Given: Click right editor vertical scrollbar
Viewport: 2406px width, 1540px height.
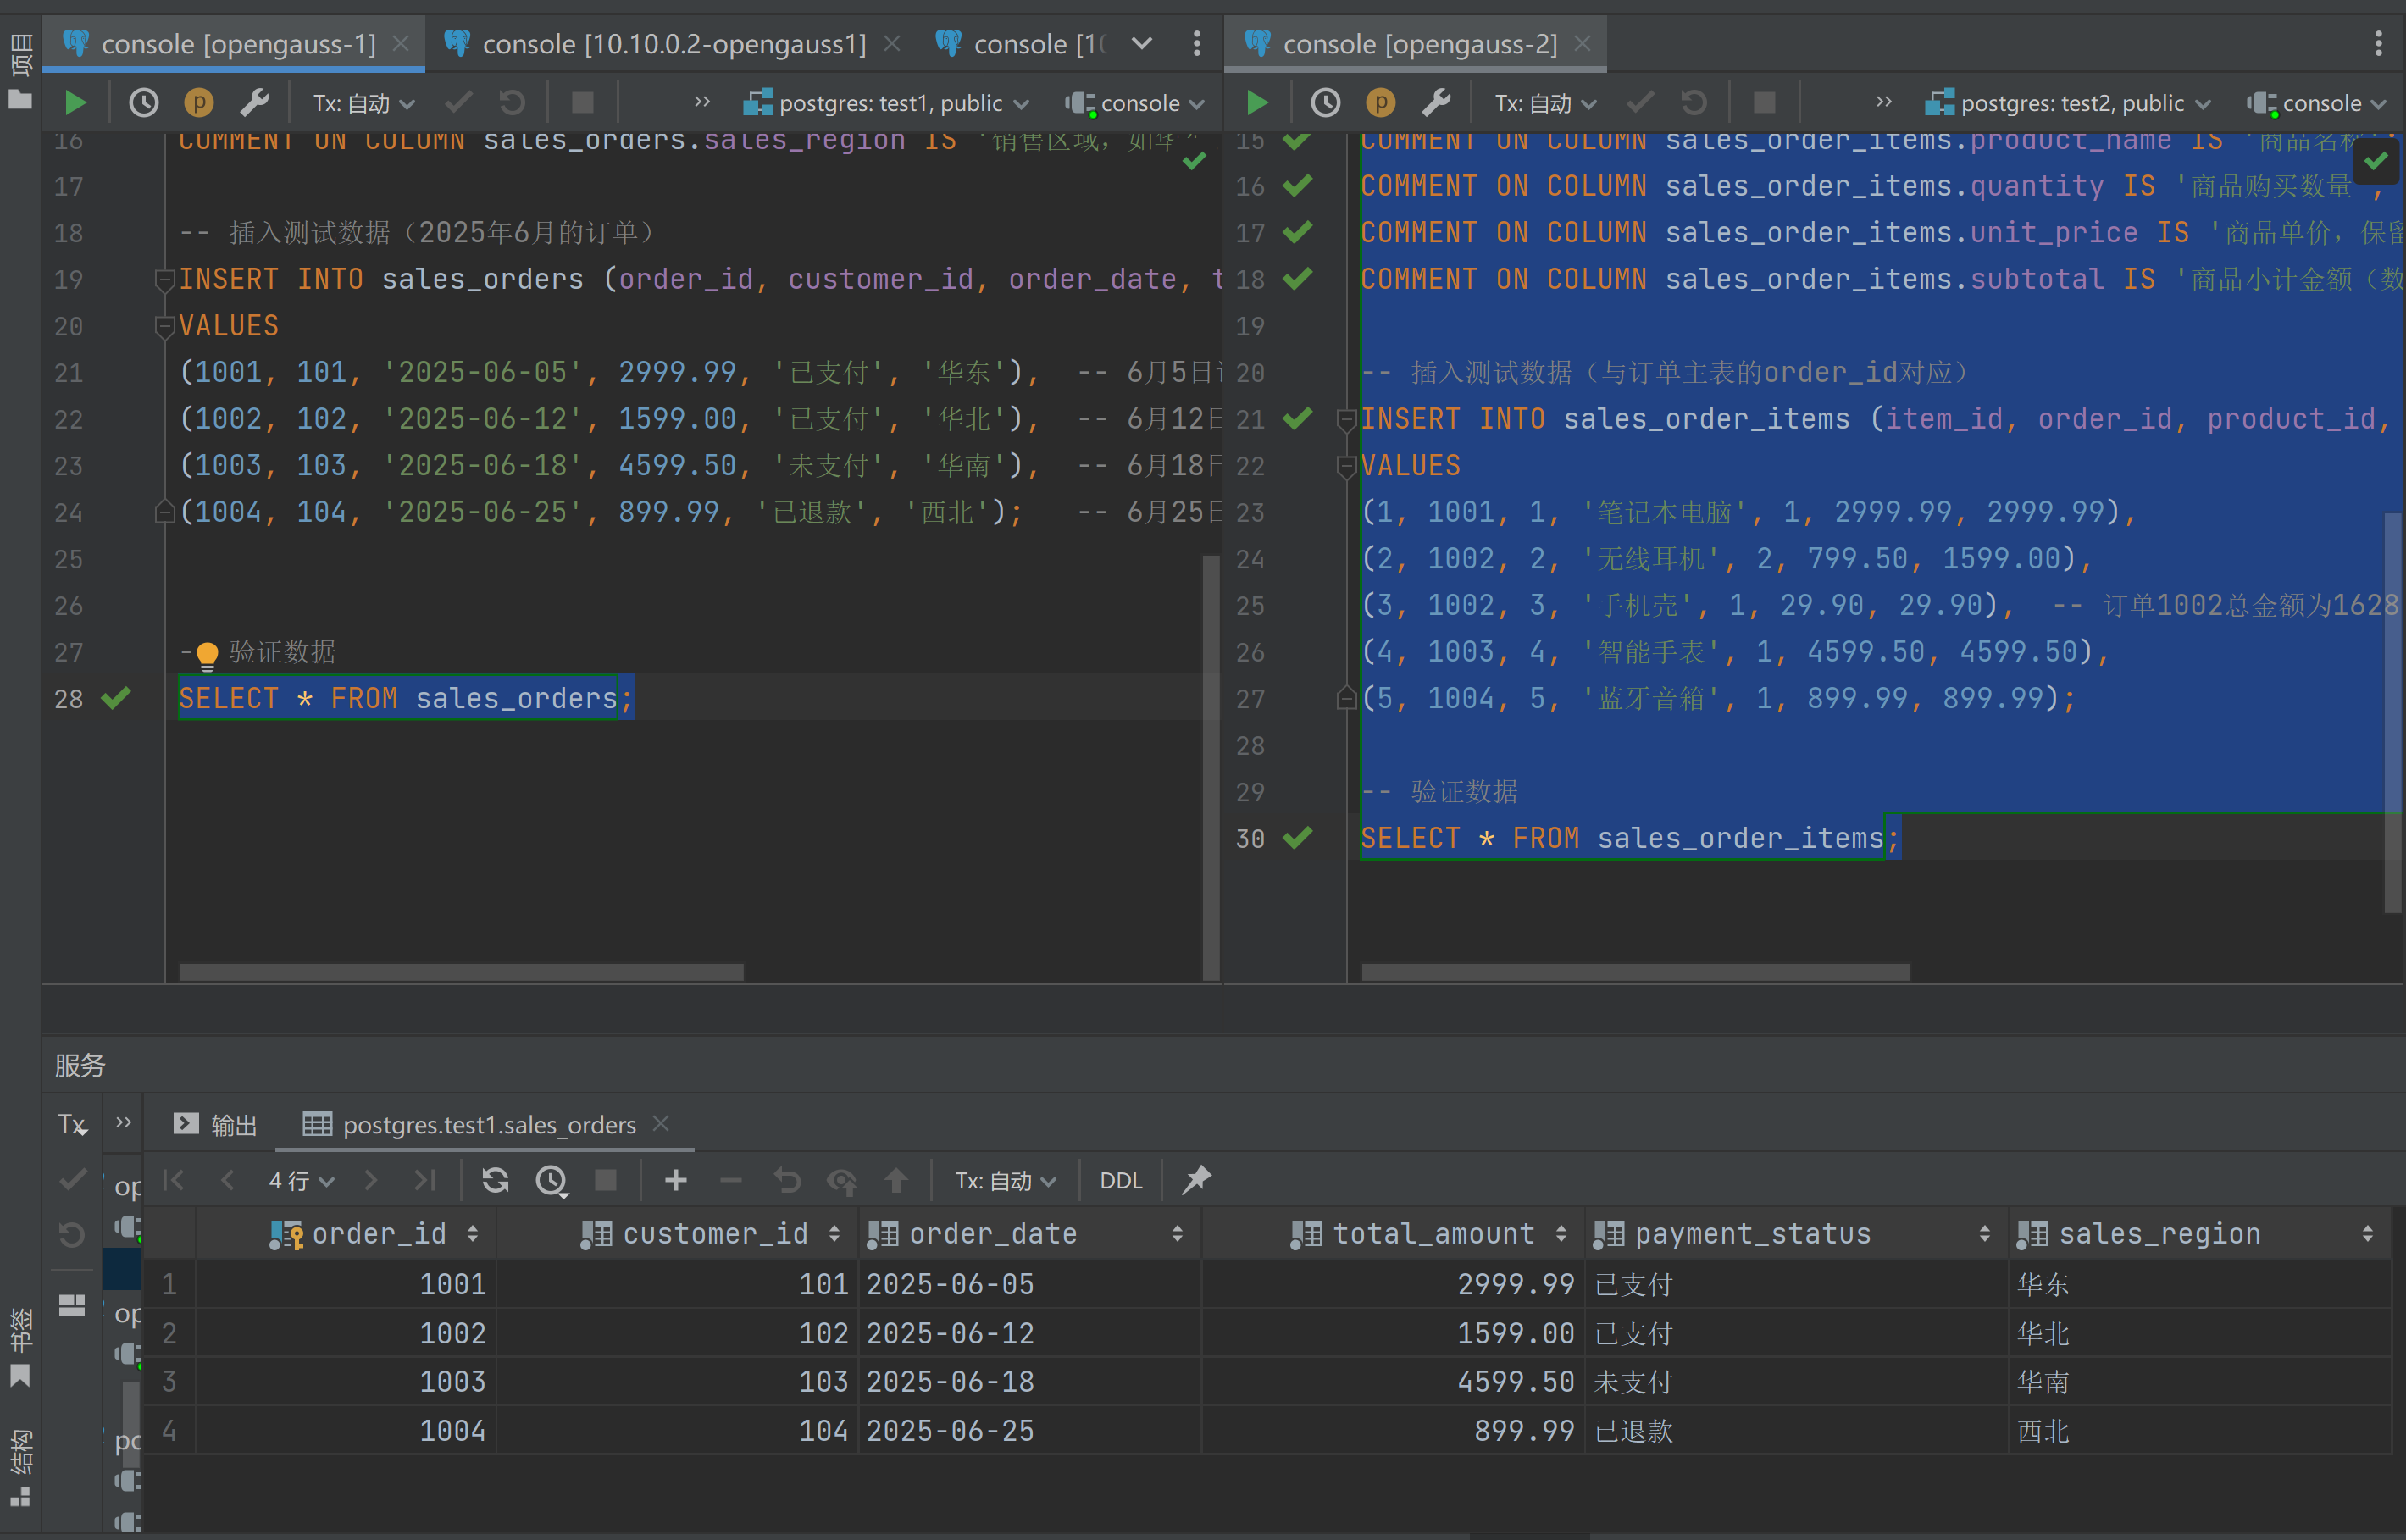Looking at the screenshot, I should point(2393,712).
